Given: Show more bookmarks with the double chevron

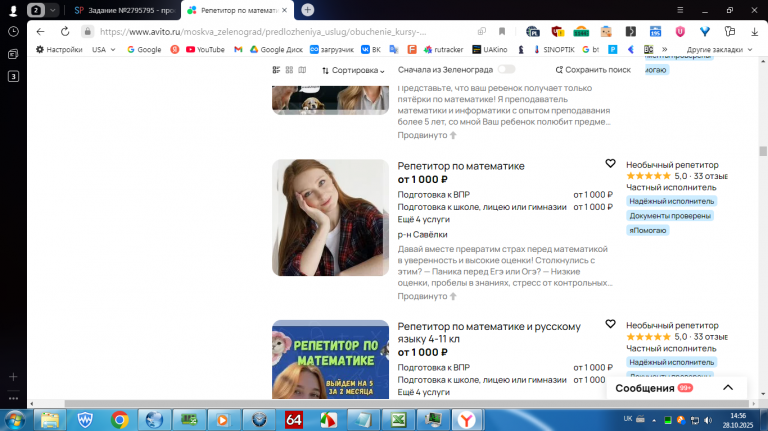Looking at the screenshot, I should (665, 49).
